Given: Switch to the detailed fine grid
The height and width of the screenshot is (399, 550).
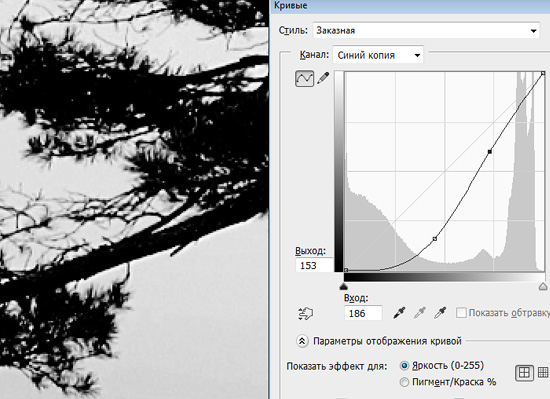Looking at the screenshot, I should (543, 373).
